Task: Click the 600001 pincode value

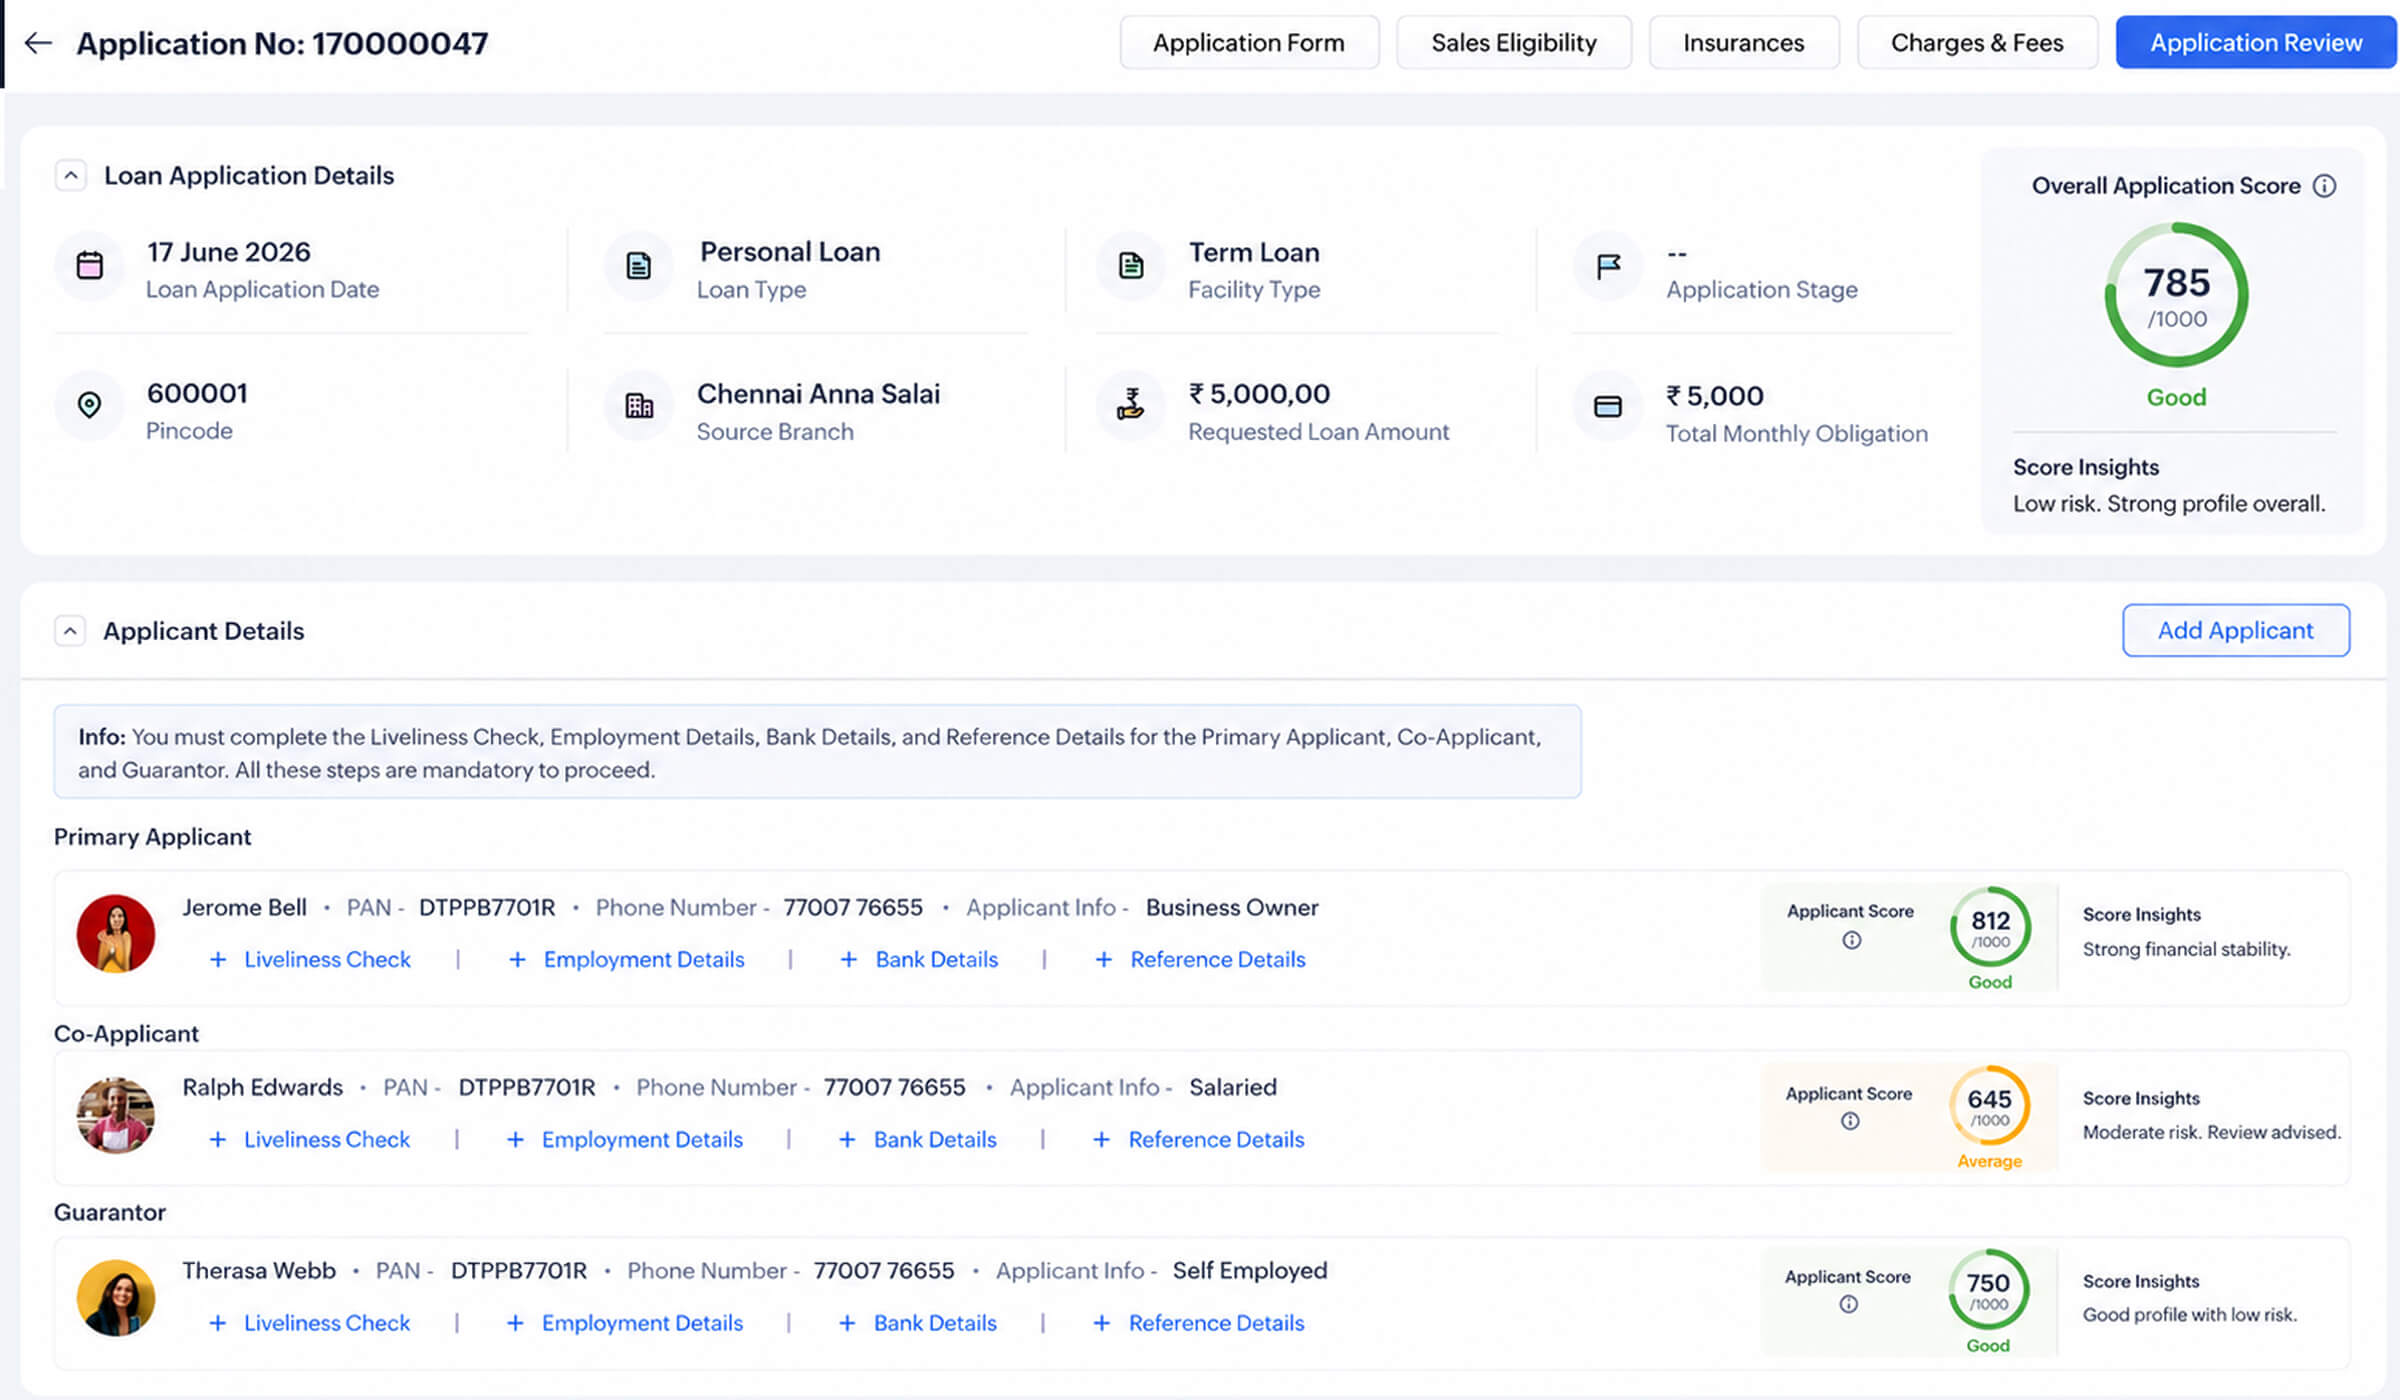Action: [x=197, y=393]
